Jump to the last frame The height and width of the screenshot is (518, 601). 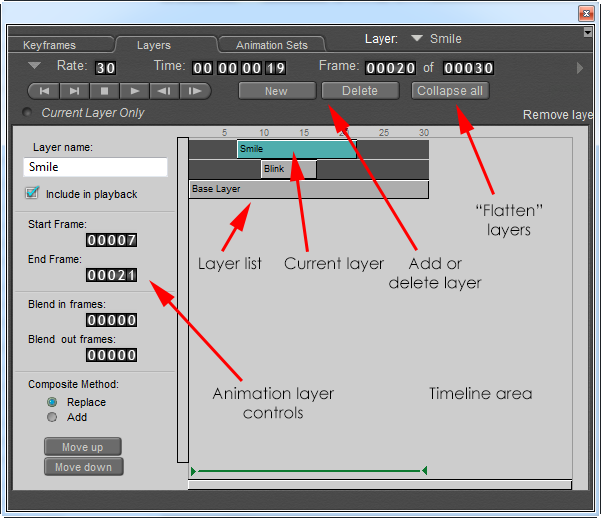[75, 91]
